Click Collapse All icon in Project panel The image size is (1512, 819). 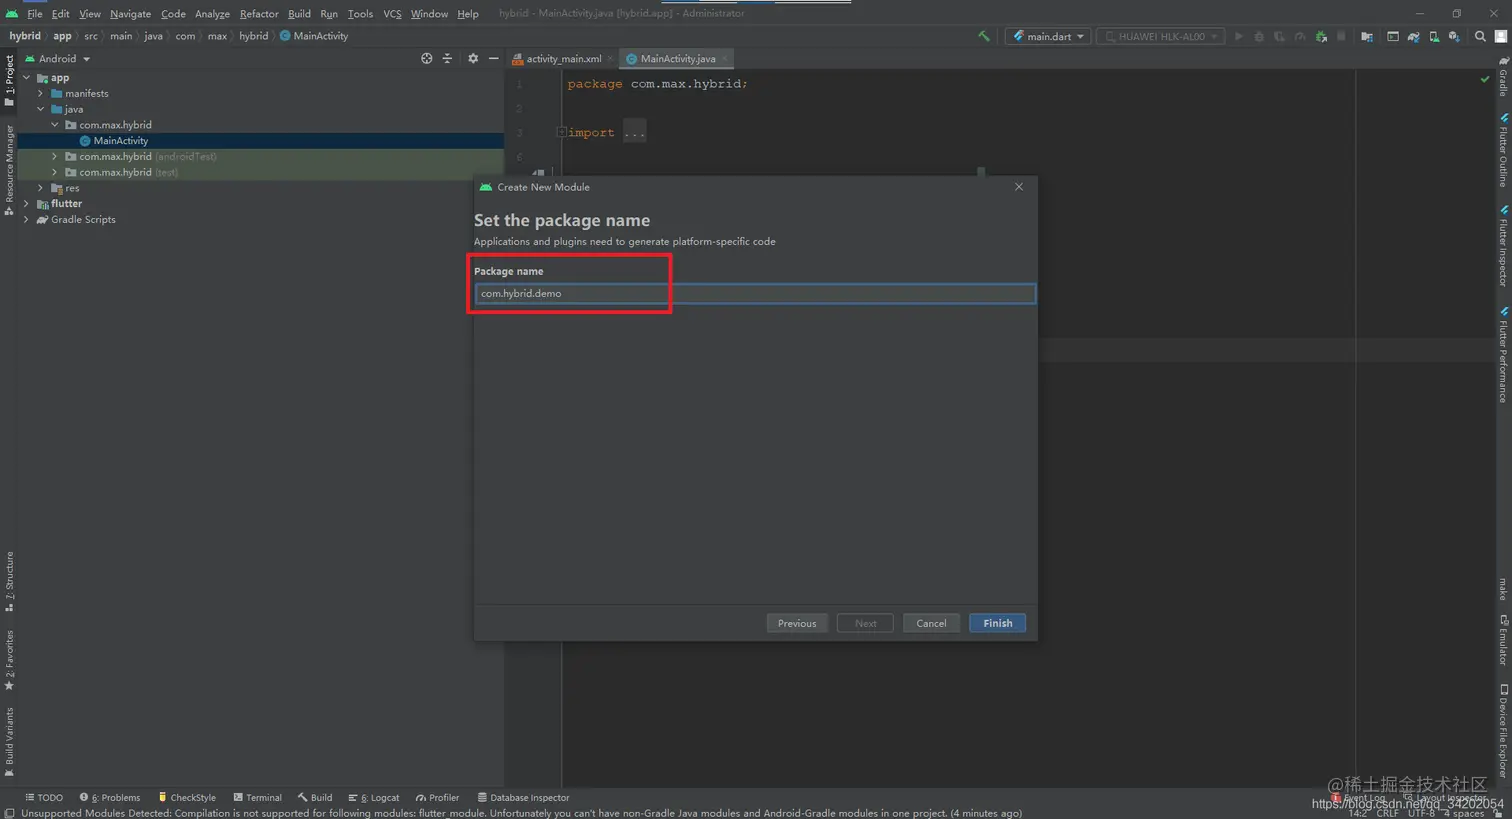447,59
